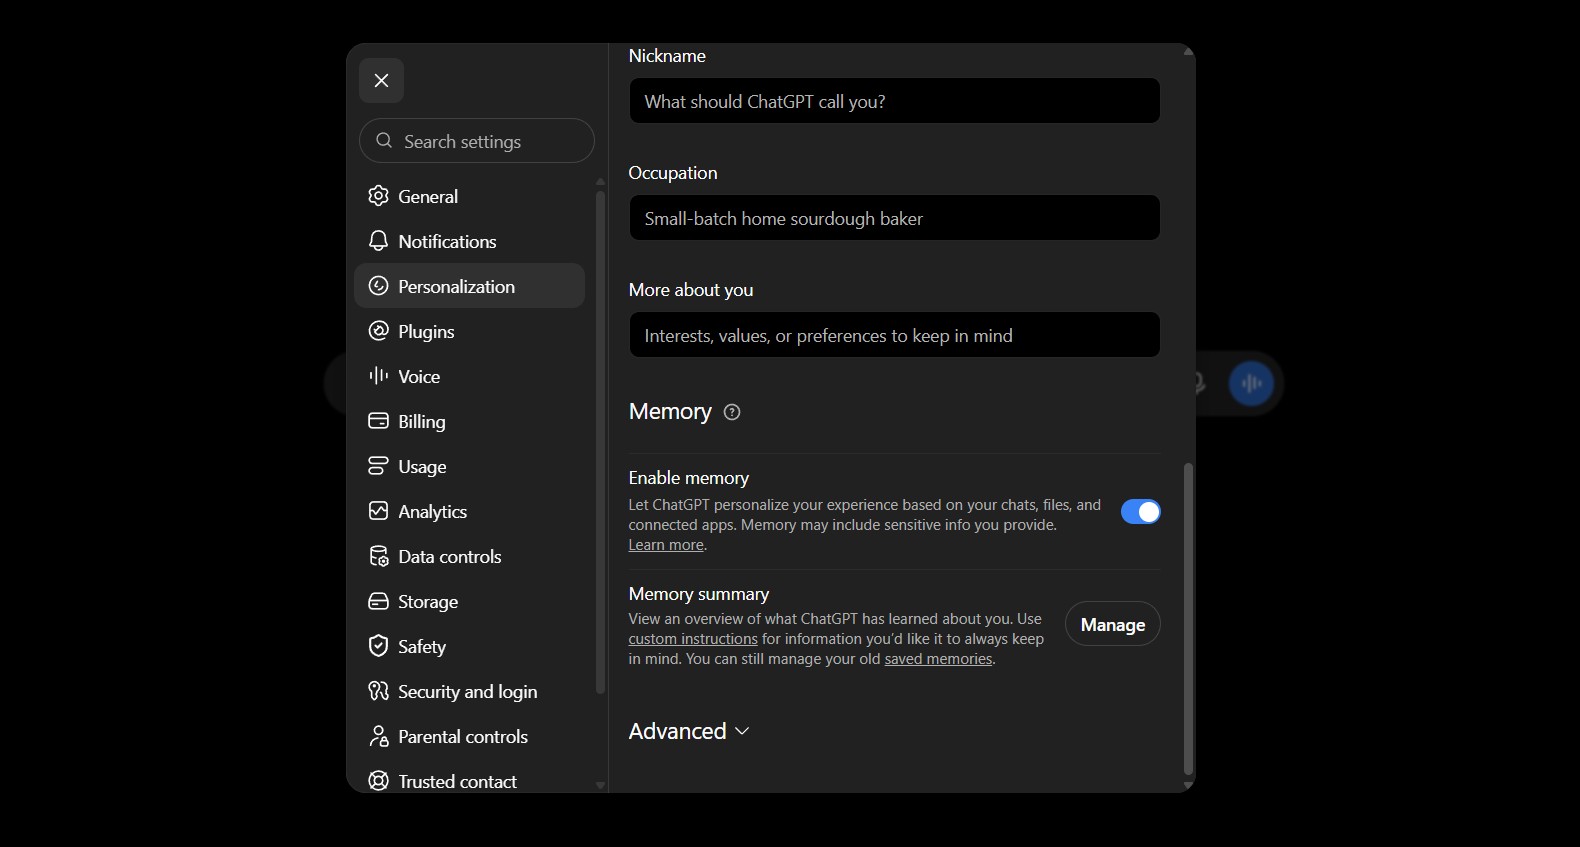
Task: Open Notifications settings tab
Action: [x=469, y=241]
